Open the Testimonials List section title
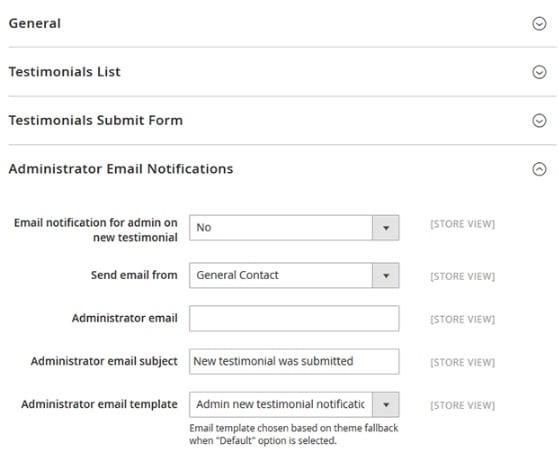 coord(65,72)
